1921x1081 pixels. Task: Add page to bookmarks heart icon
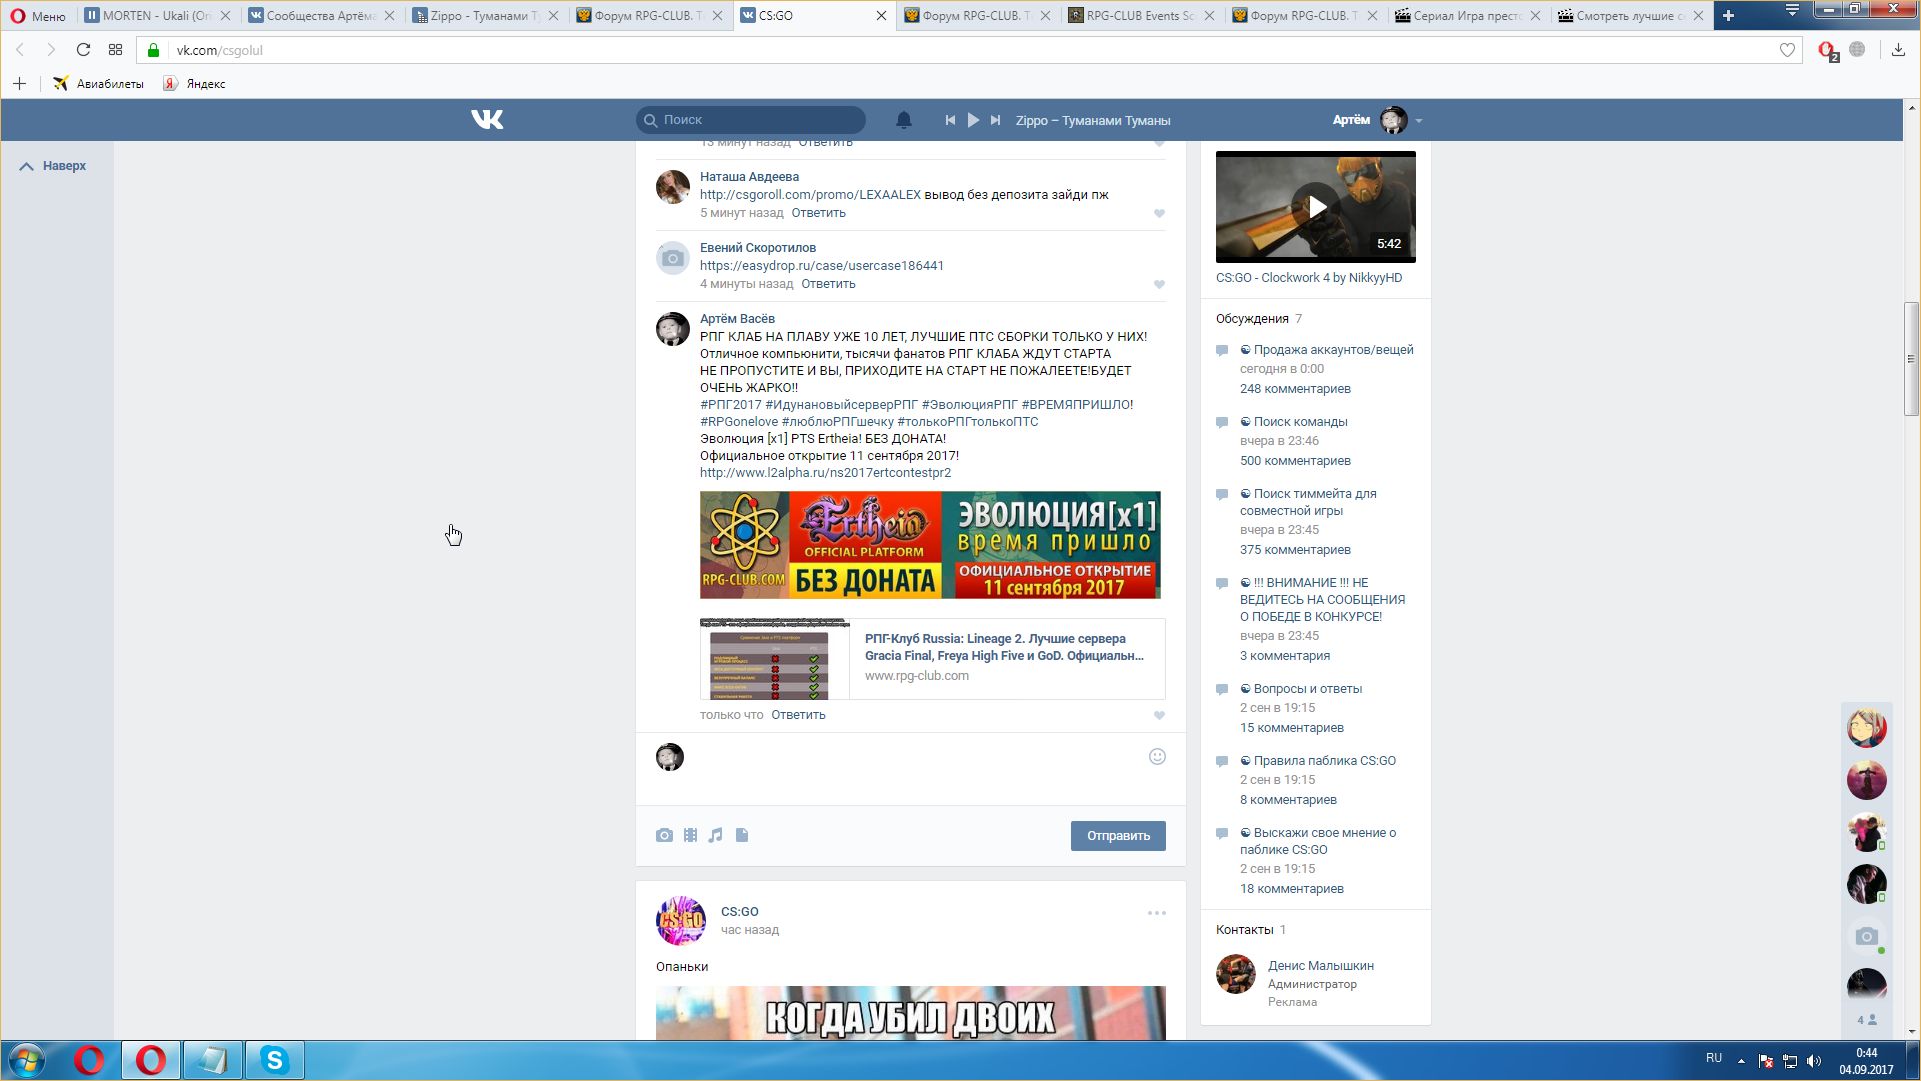(1787, 50)
